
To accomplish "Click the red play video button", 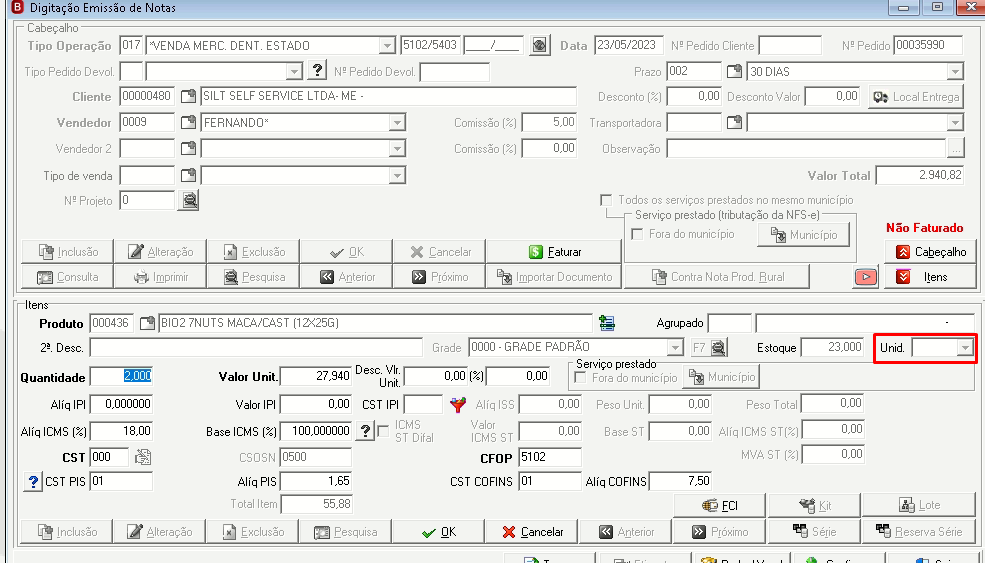I will [866, 276].
